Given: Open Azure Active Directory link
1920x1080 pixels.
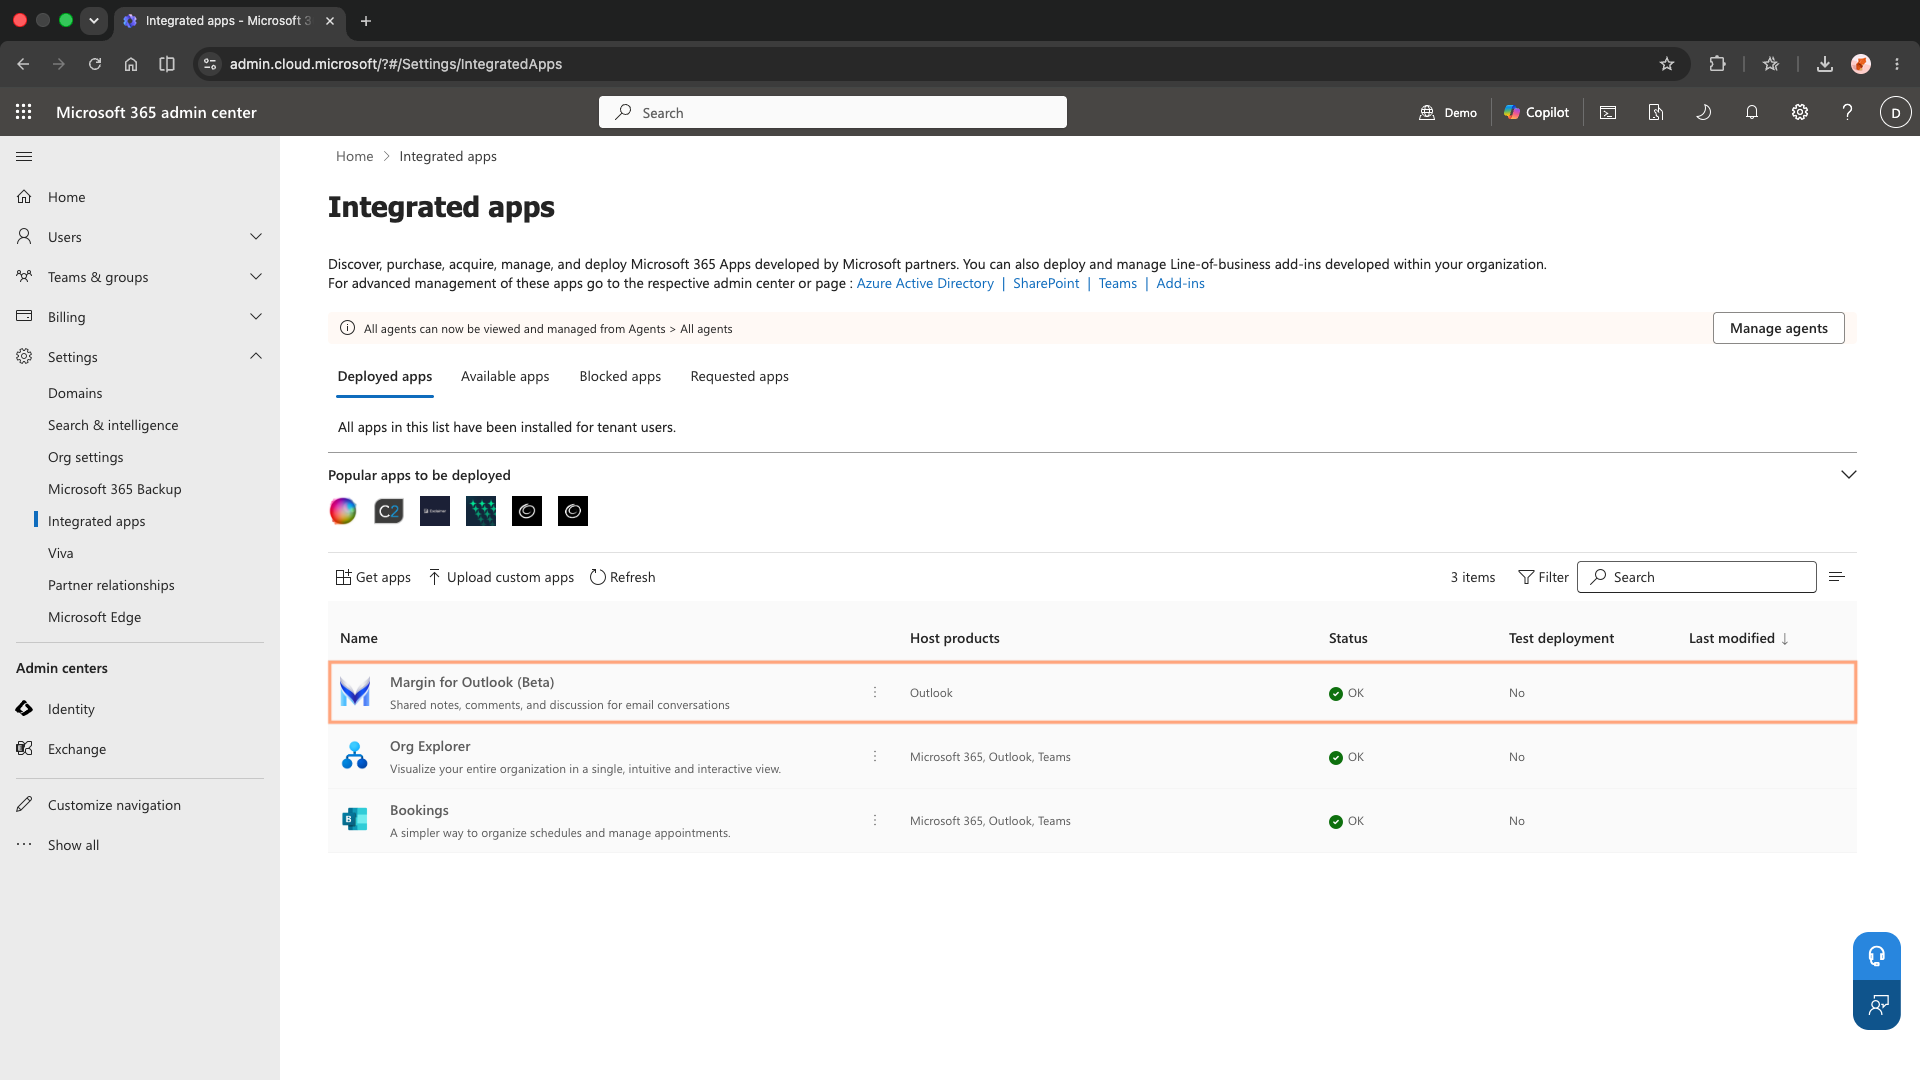Looking at the screenshot, I should [x=925, y=283].
